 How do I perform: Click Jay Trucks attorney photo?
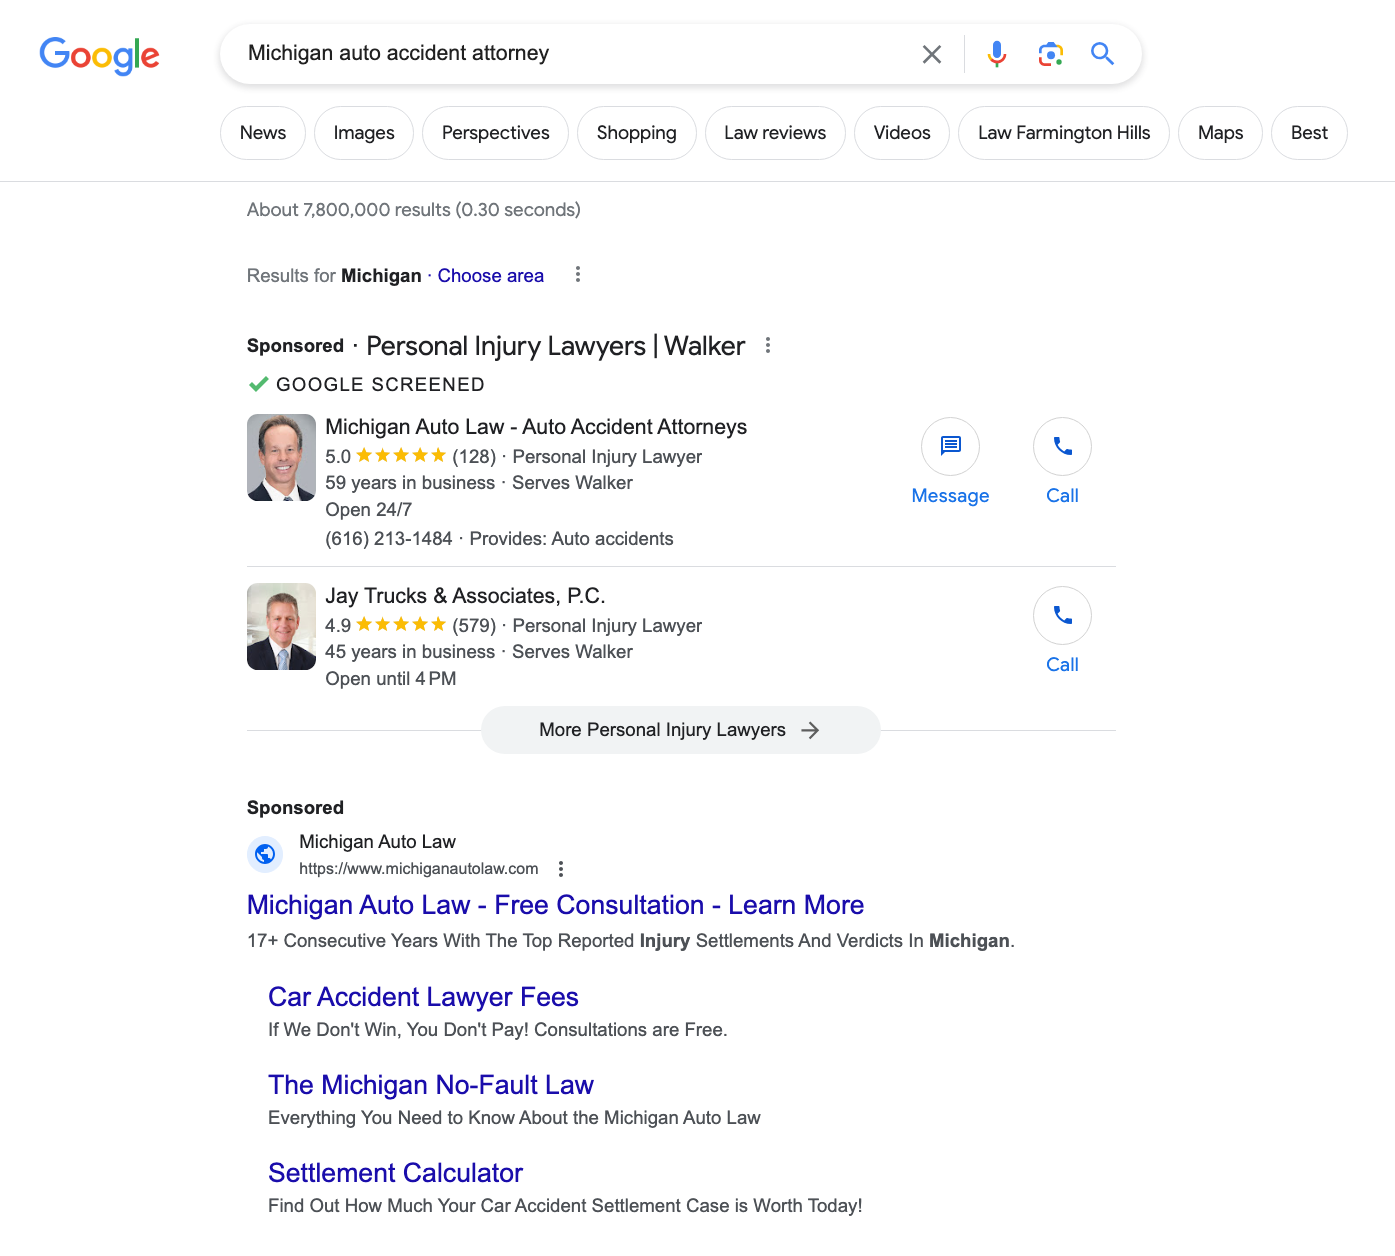tap(281, 626)
